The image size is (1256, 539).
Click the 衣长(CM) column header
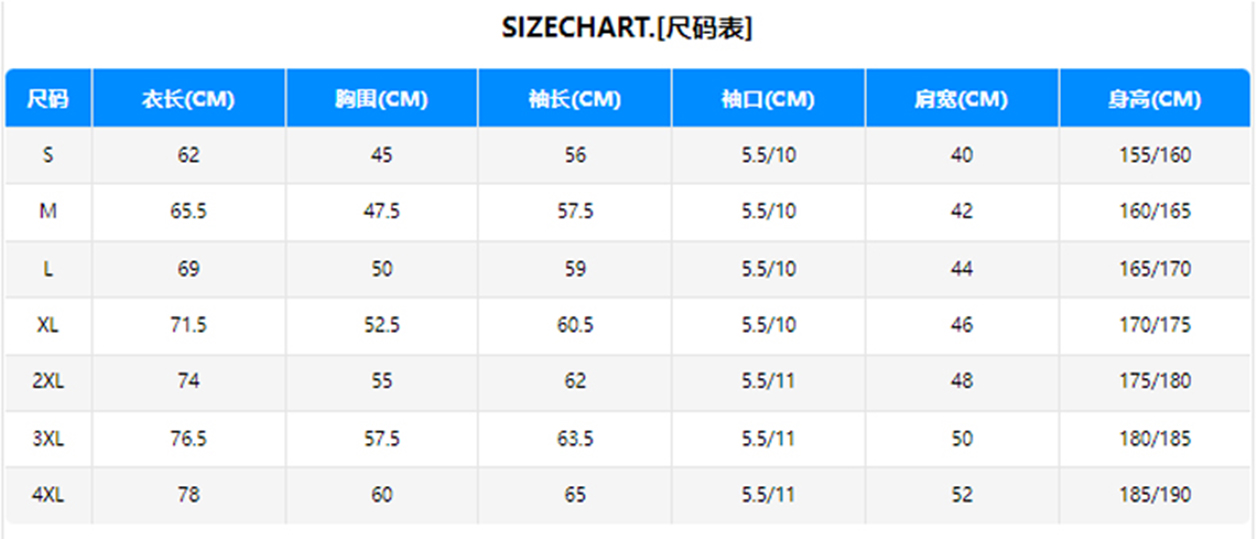188,99
